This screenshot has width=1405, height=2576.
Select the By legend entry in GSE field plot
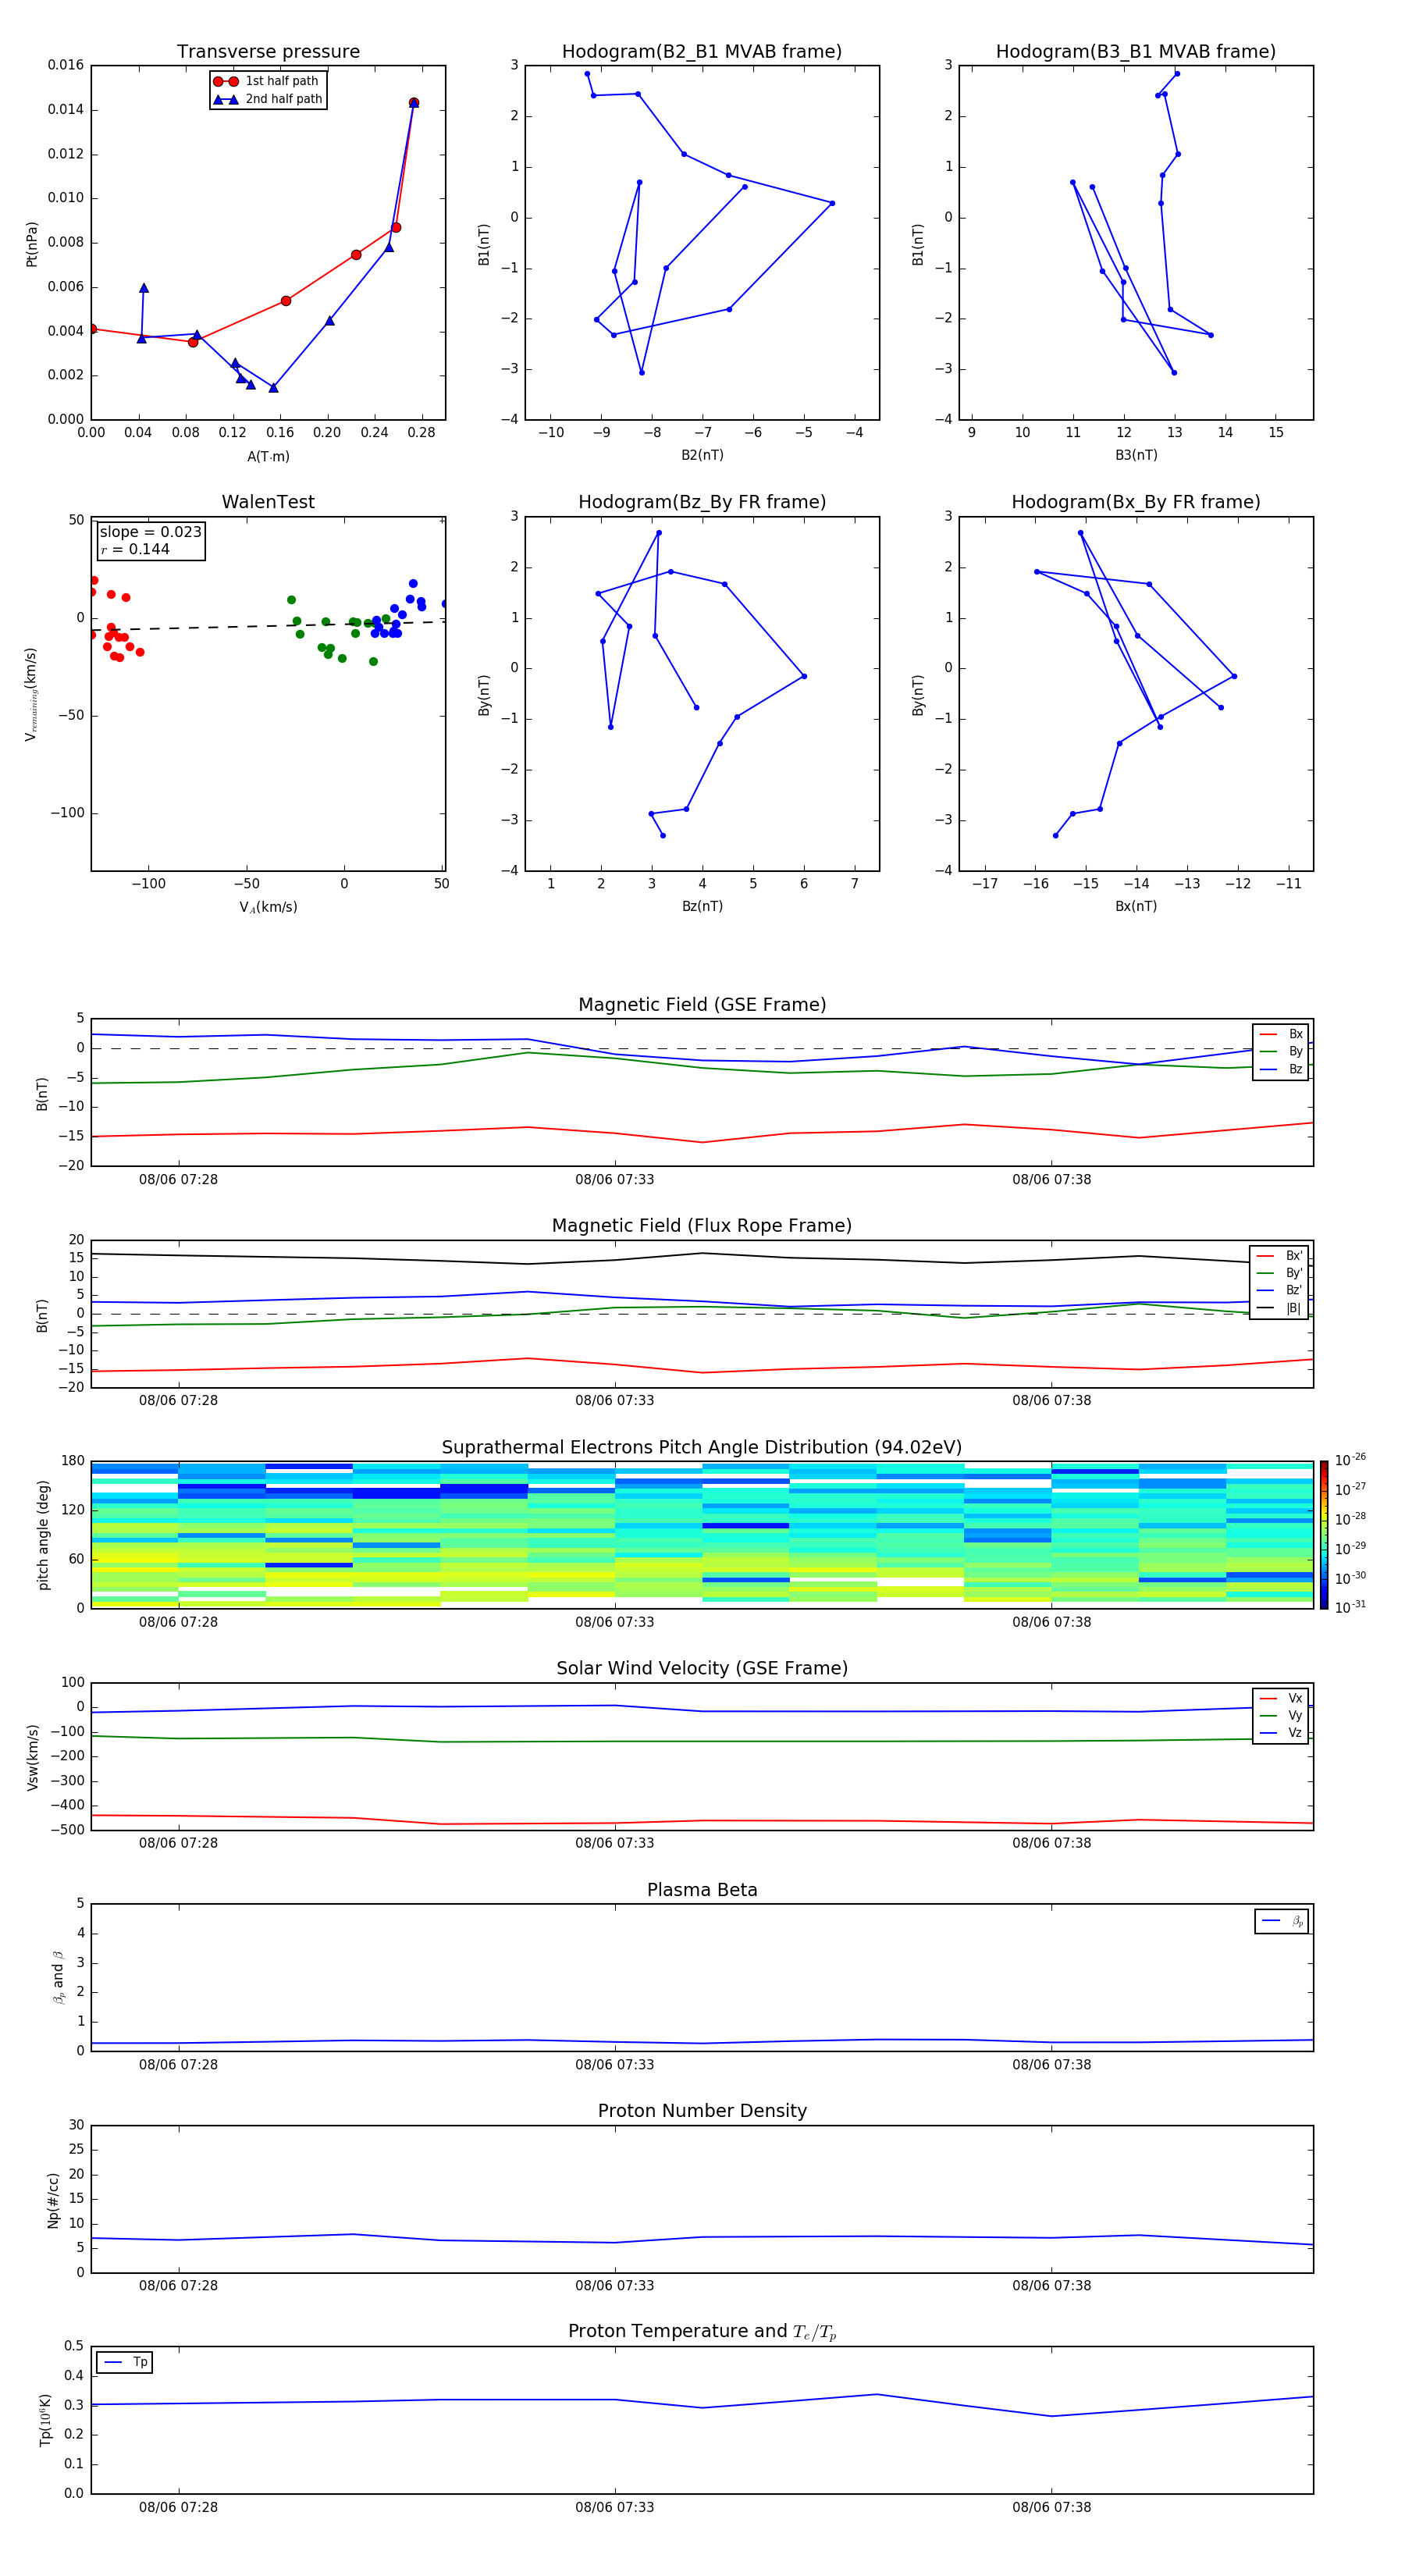pos(1282,1052)
